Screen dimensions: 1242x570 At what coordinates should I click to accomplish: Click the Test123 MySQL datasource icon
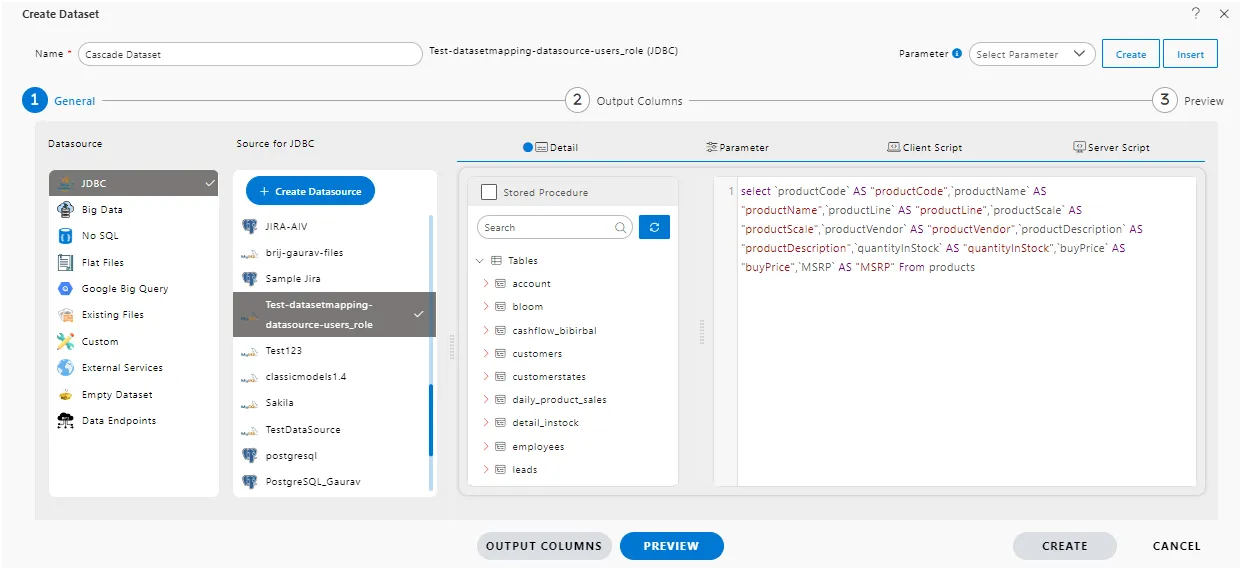[x=250, y=352]
